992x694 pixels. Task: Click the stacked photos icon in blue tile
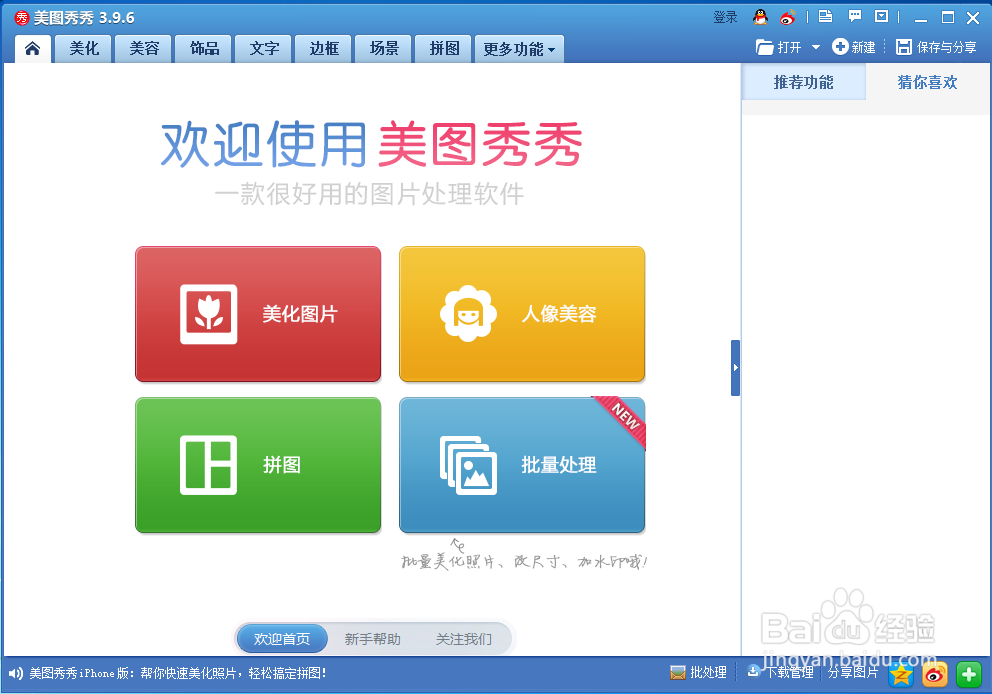(x=468, y=466)
